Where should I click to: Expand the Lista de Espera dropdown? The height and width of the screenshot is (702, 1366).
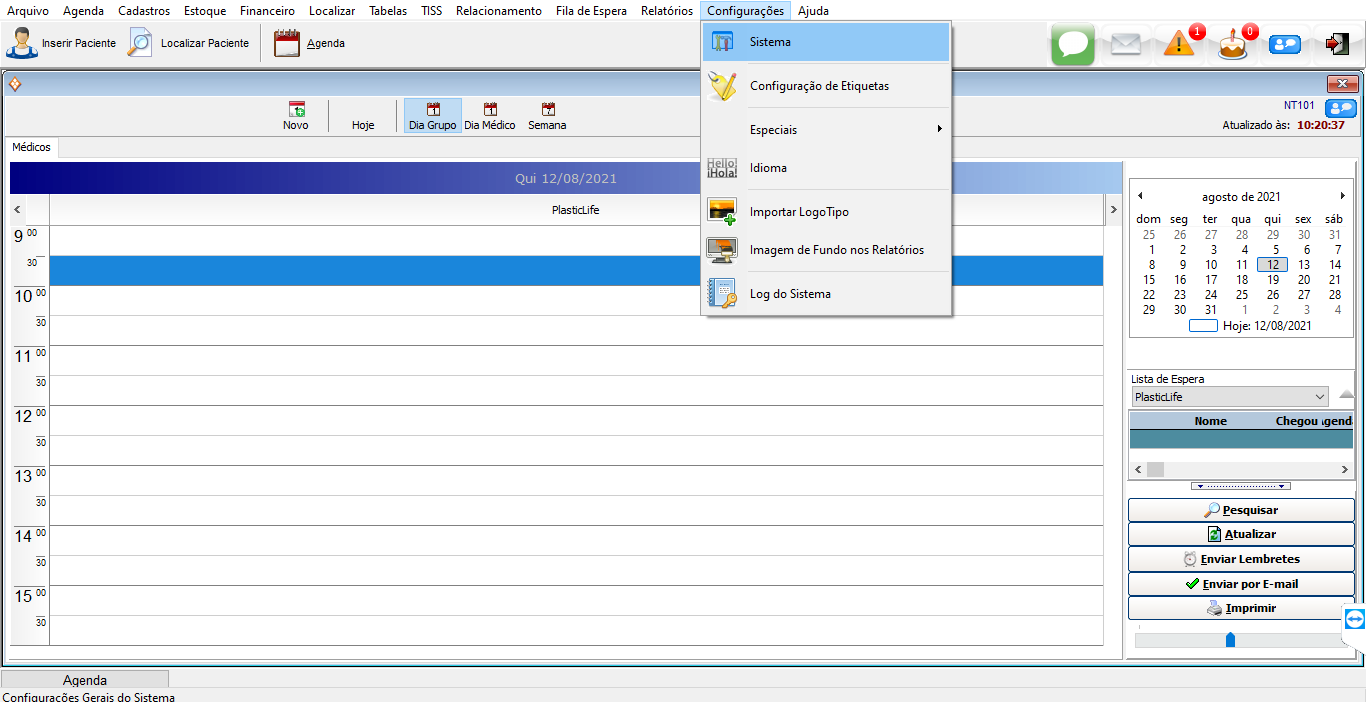pos(1319,397)
